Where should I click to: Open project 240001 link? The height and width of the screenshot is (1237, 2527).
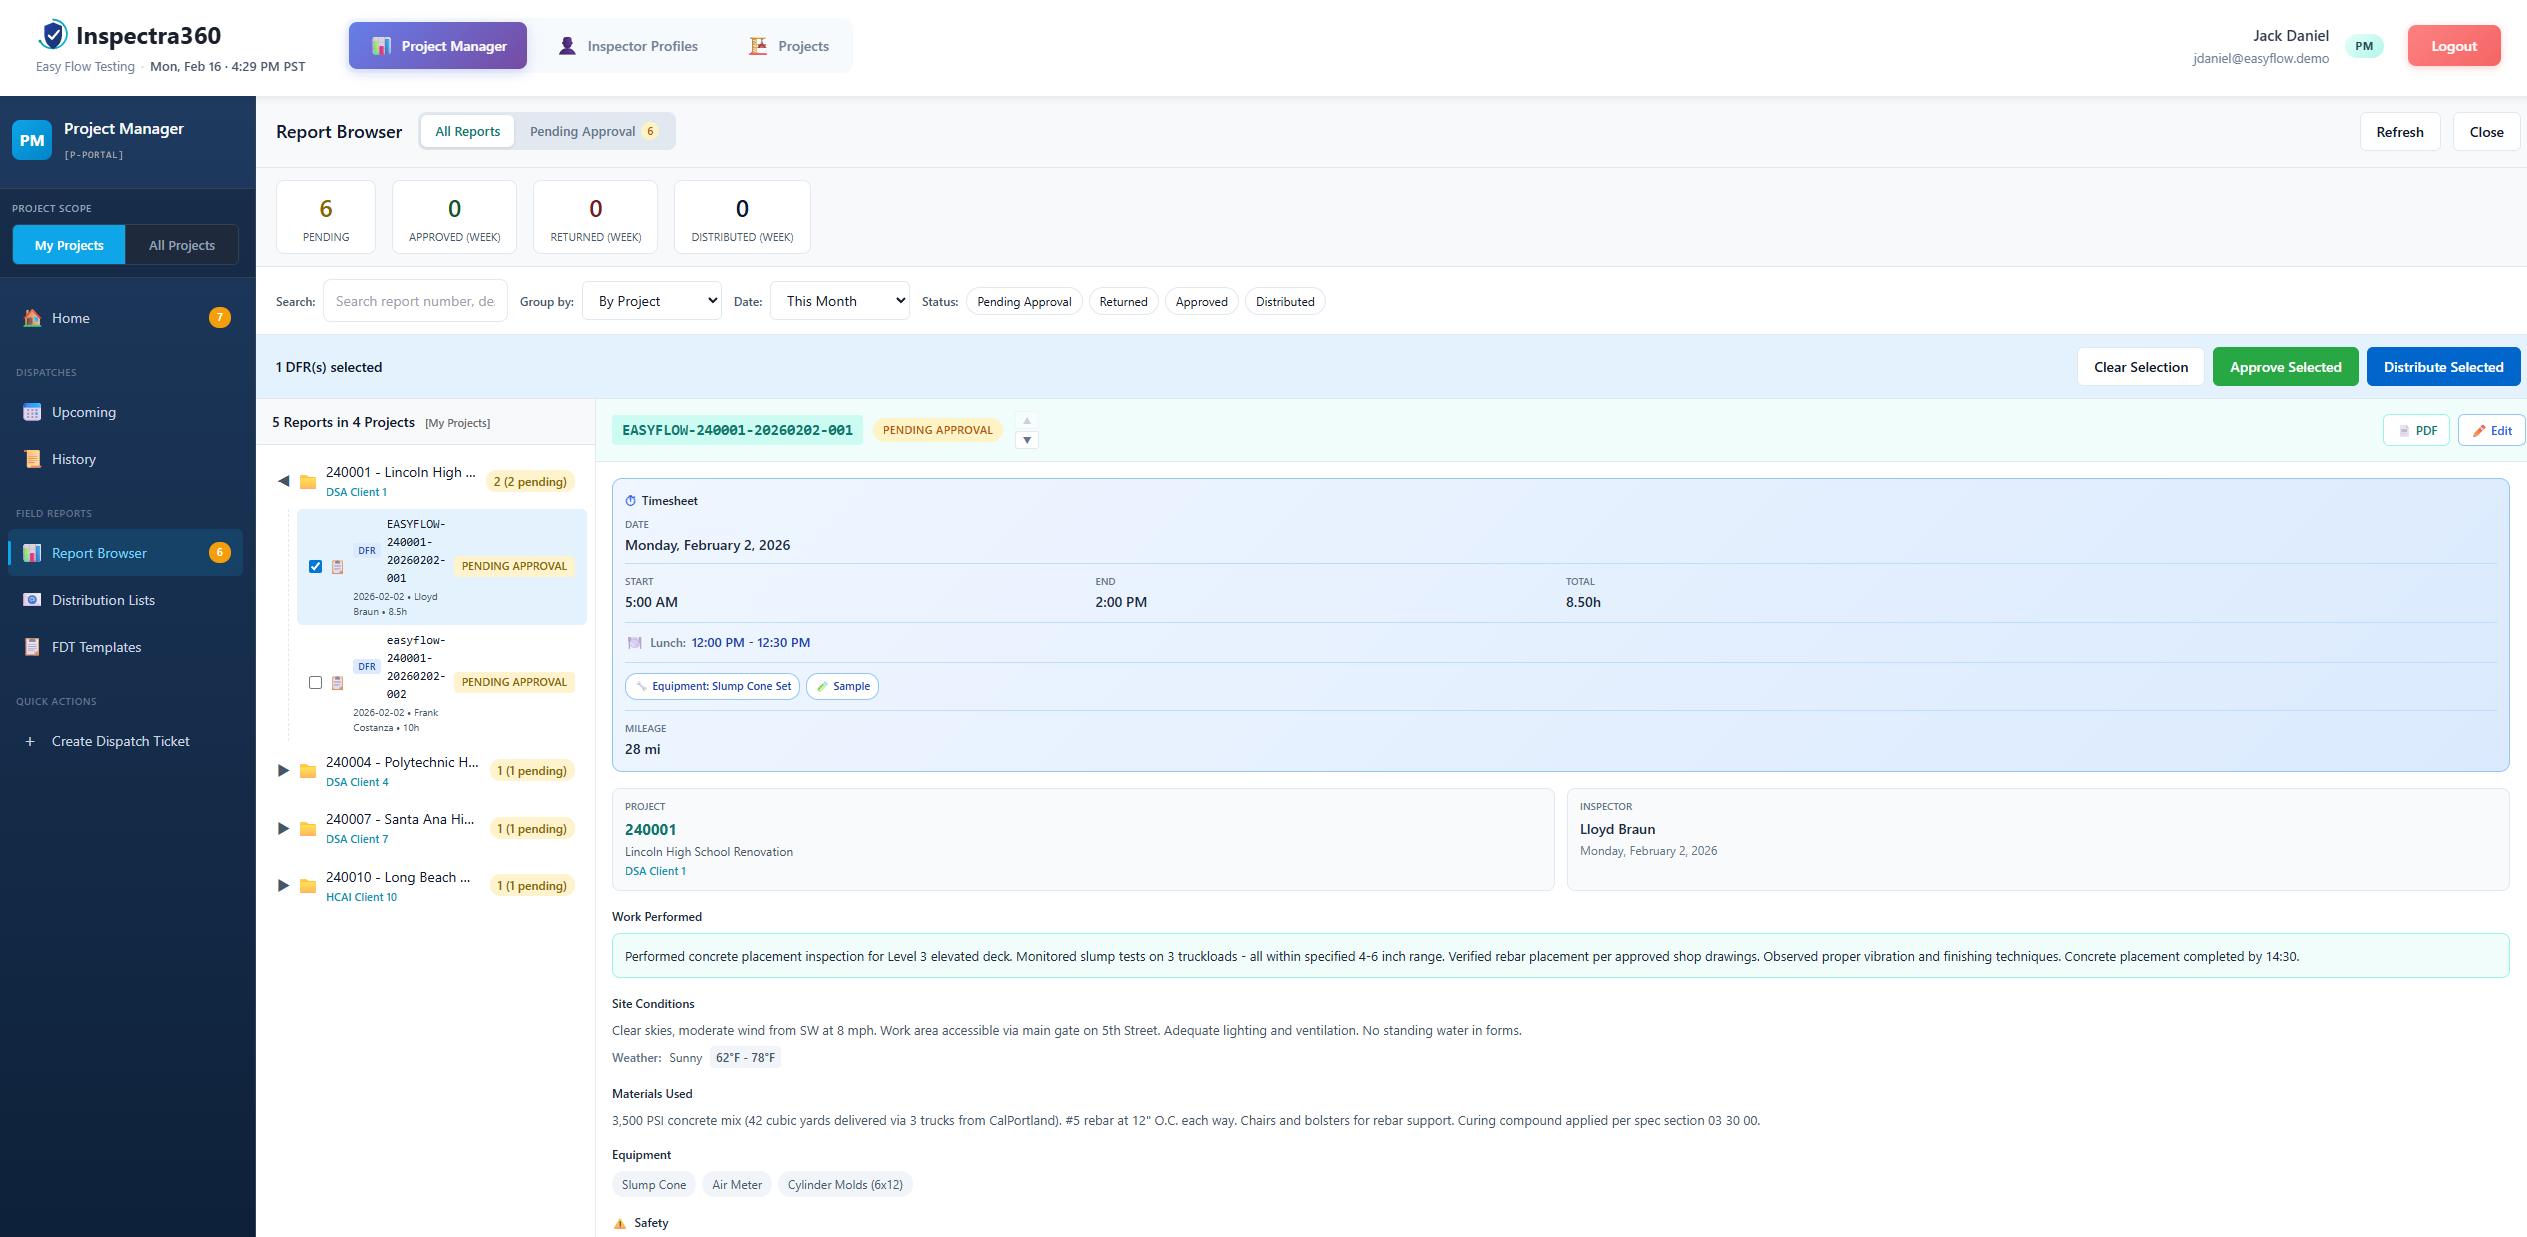pos(650,829)
